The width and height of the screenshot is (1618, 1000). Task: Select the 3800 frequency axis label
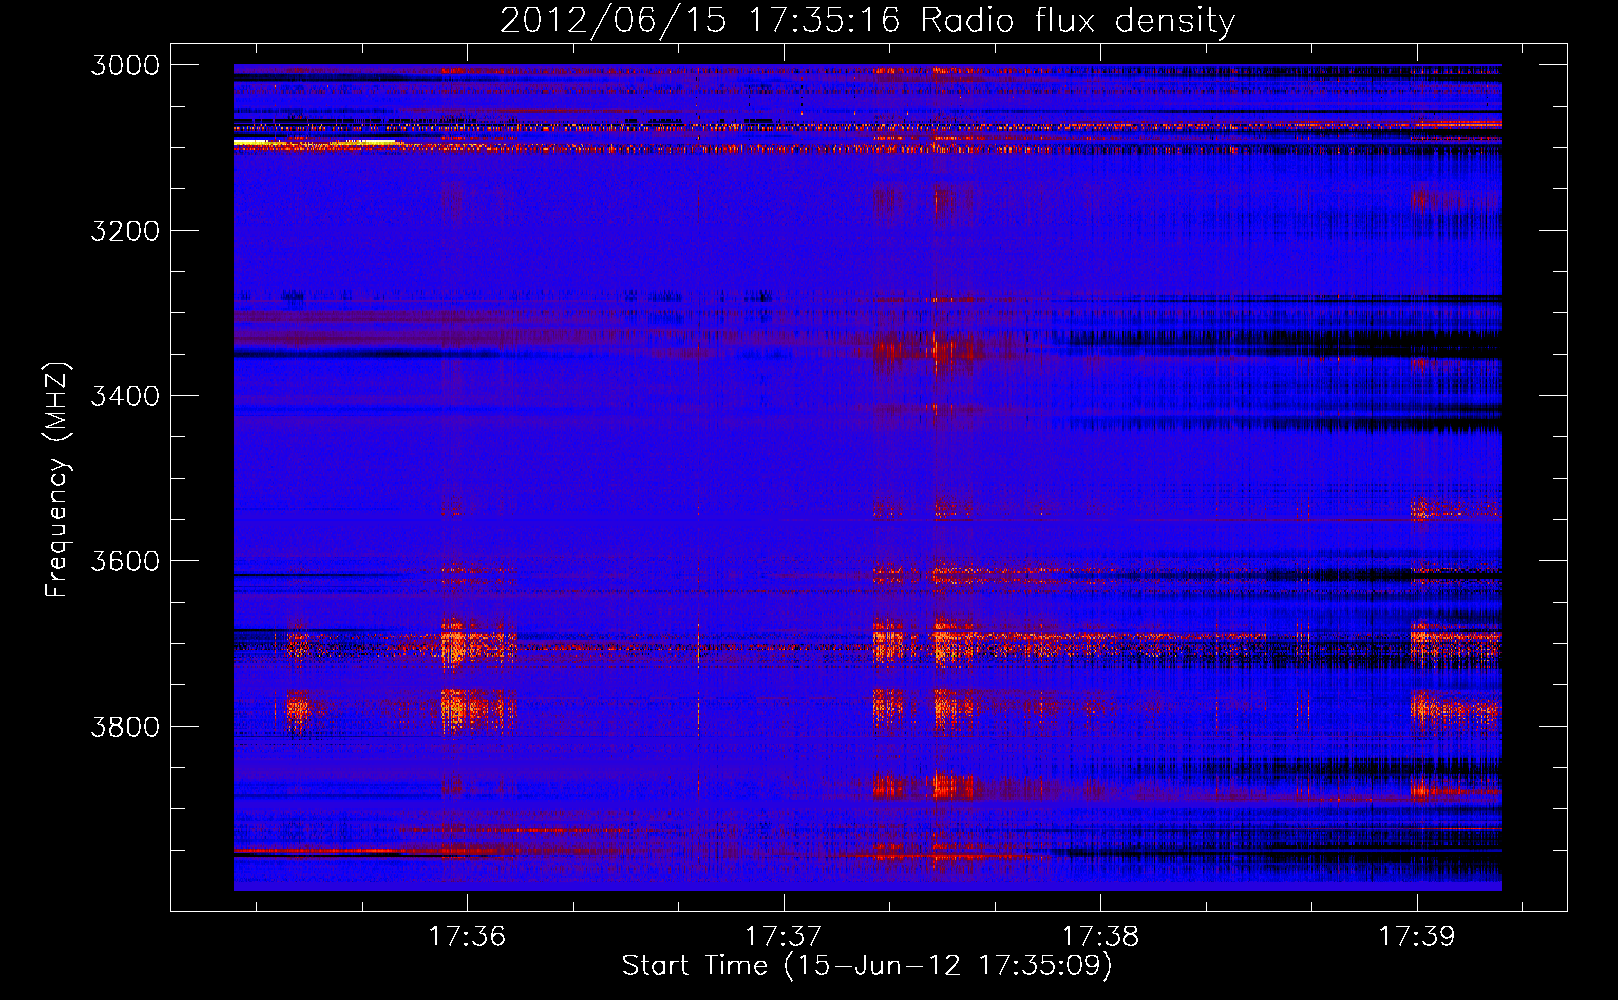(125, 726)
